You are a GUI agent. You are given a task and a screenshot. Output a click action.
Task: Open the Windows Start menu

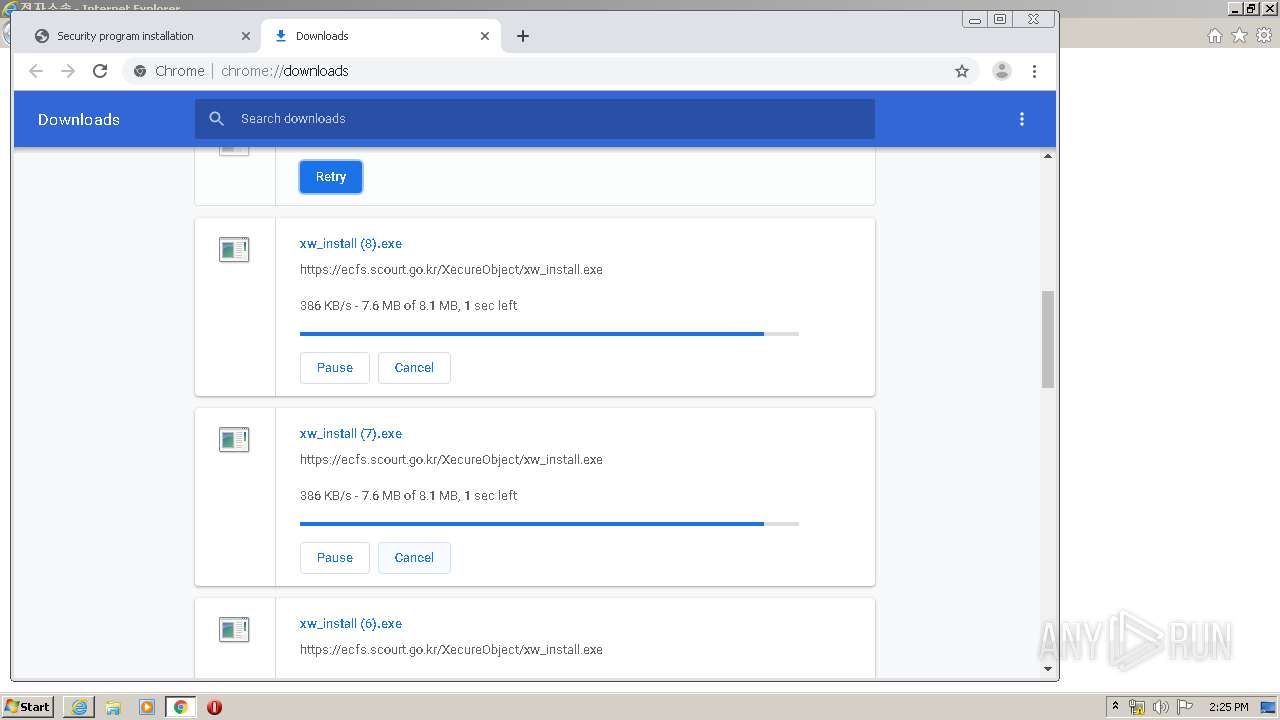pyautogui.click(x=28, y=707)
